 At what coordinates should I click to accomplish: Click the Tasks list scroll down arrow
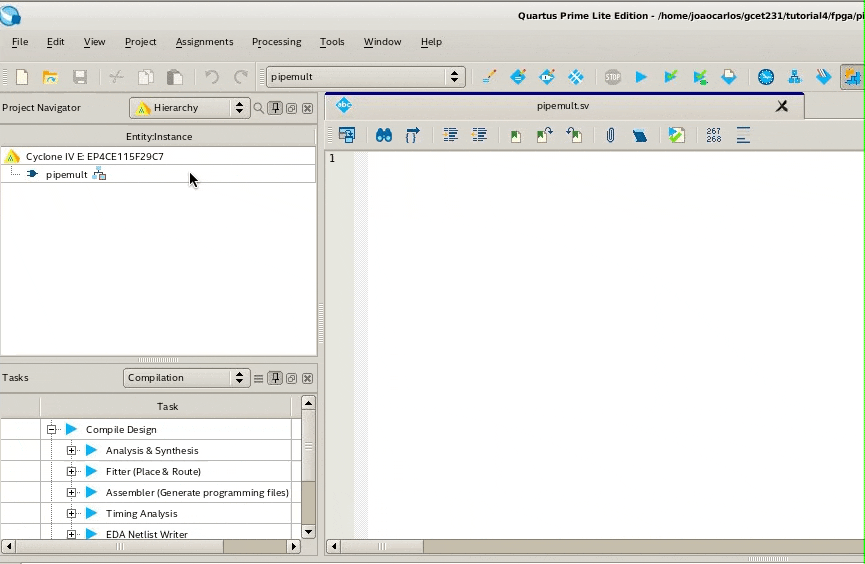point(308,532)
